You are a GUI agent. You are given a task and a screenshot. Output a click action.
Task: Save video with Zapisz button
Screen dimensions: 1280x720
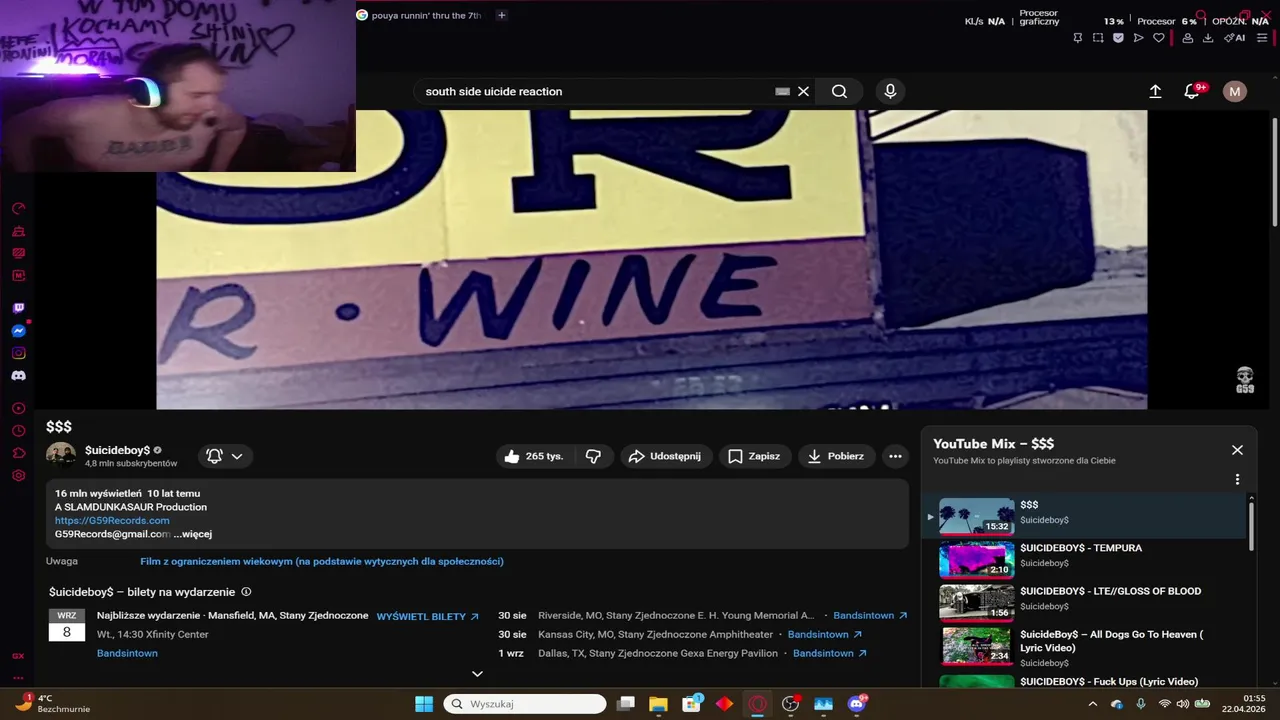click(754, 456)
